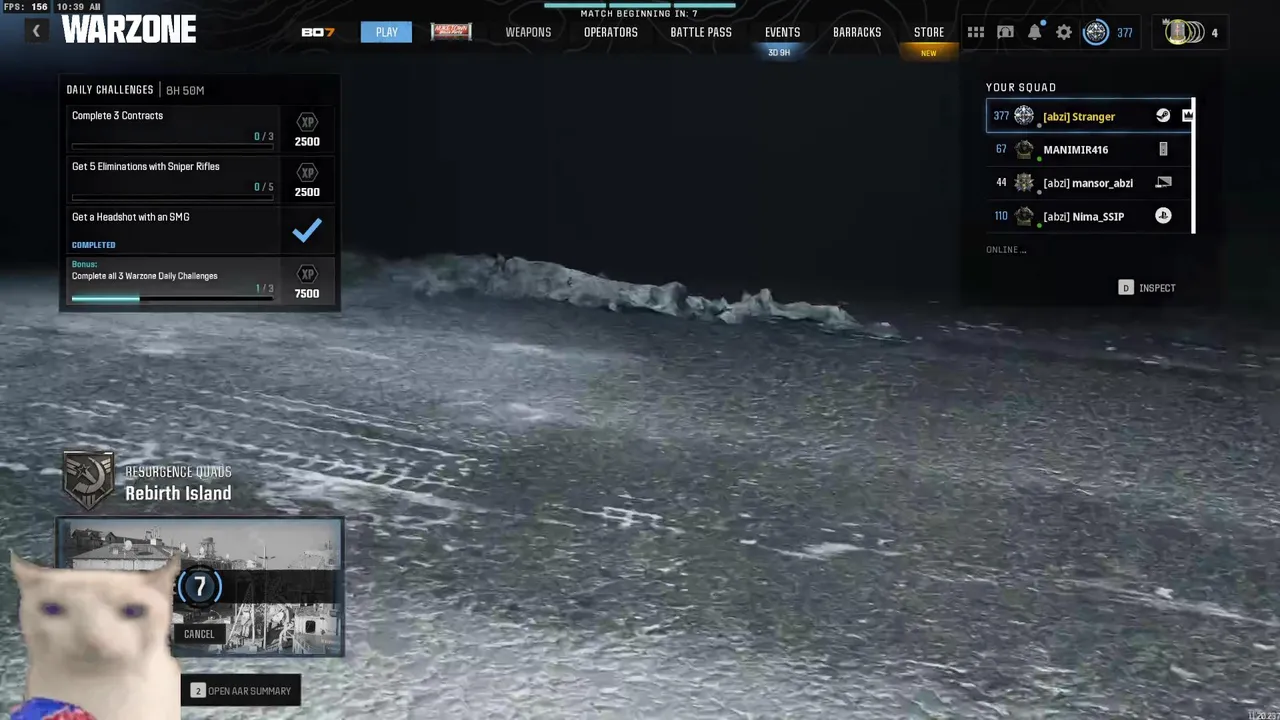Open the social headset icon

pos(1006,32)
